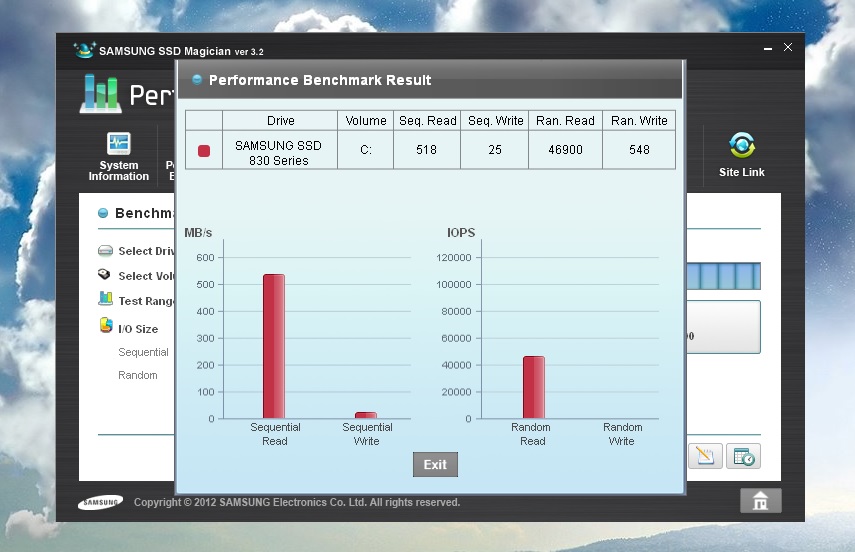Click the Sequential Read bar in chart
The height and width of the screenshot is (552, 855).
coord(274,346)
